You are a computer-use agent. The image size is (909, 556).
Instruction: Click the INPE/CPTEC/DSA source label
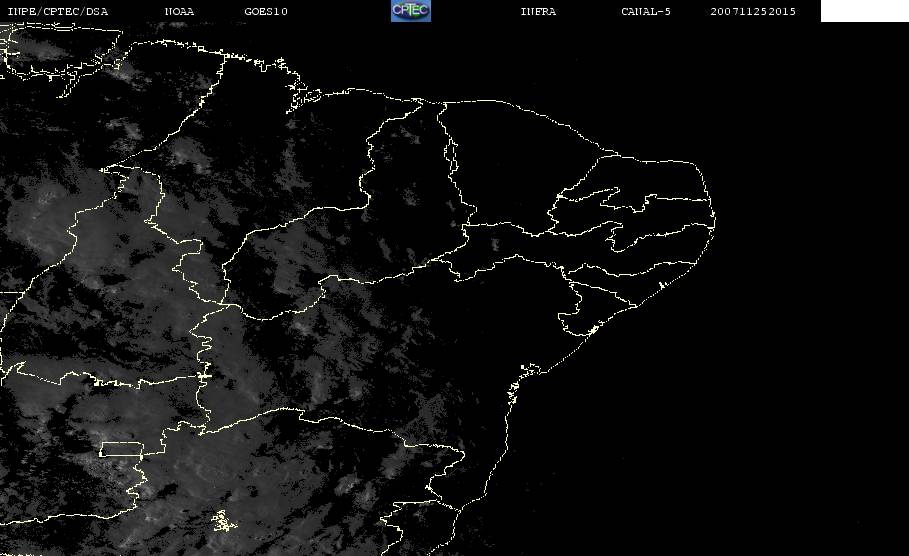pos(57,12)
